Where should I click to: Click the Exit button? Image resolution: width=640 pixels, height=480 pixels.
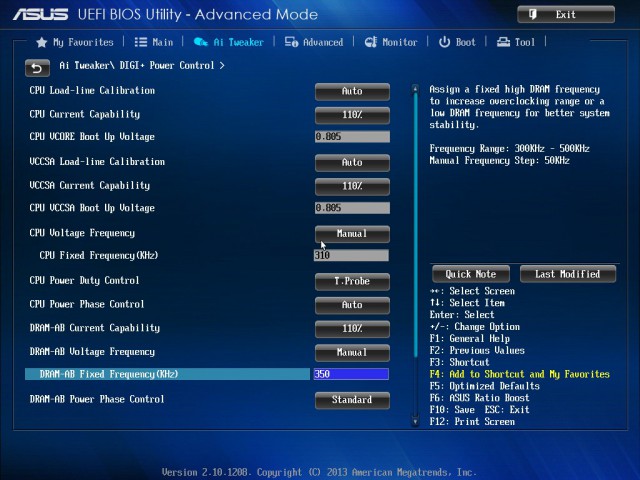[x=566, y=15]
